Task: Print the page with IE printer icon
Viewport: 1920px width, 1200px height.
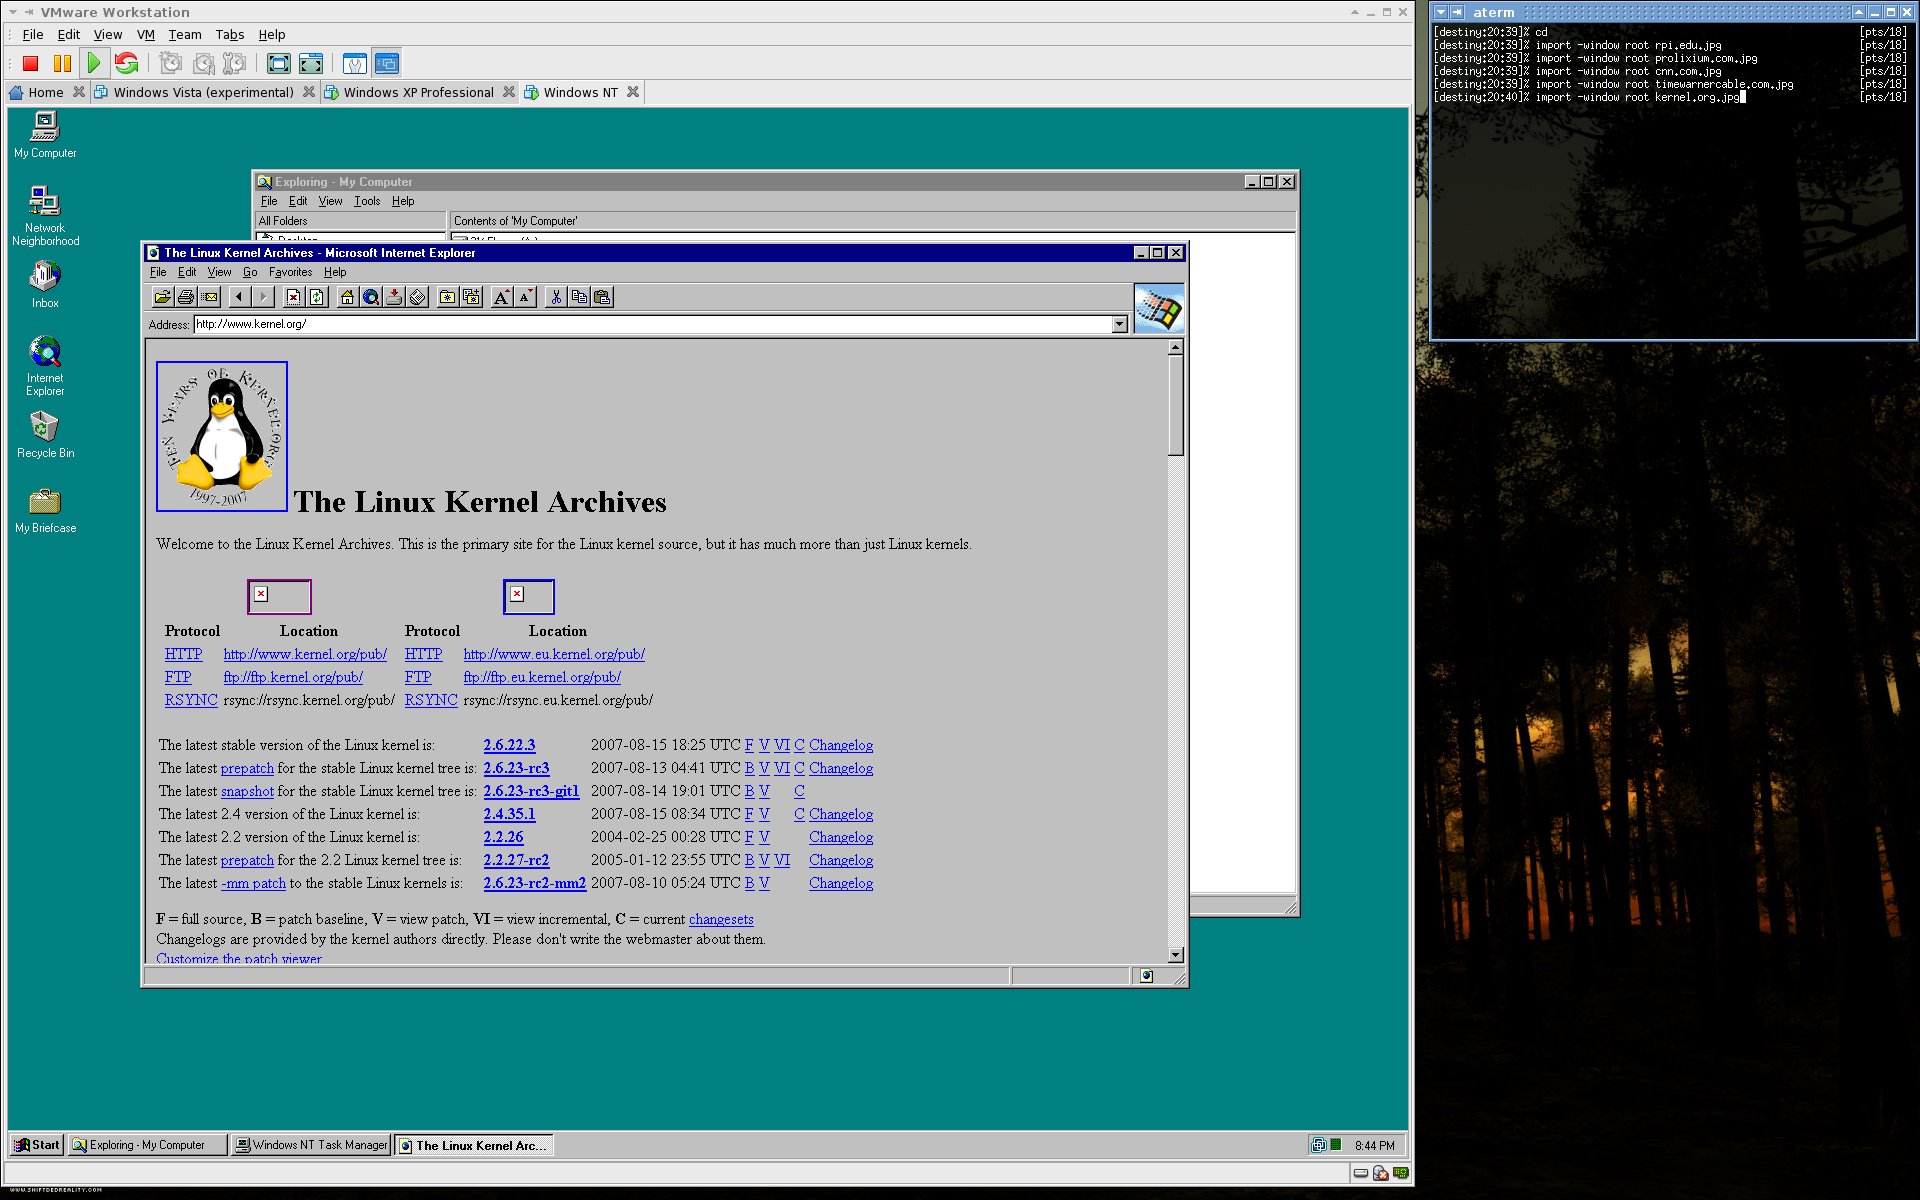Action: tap(185, 297)
